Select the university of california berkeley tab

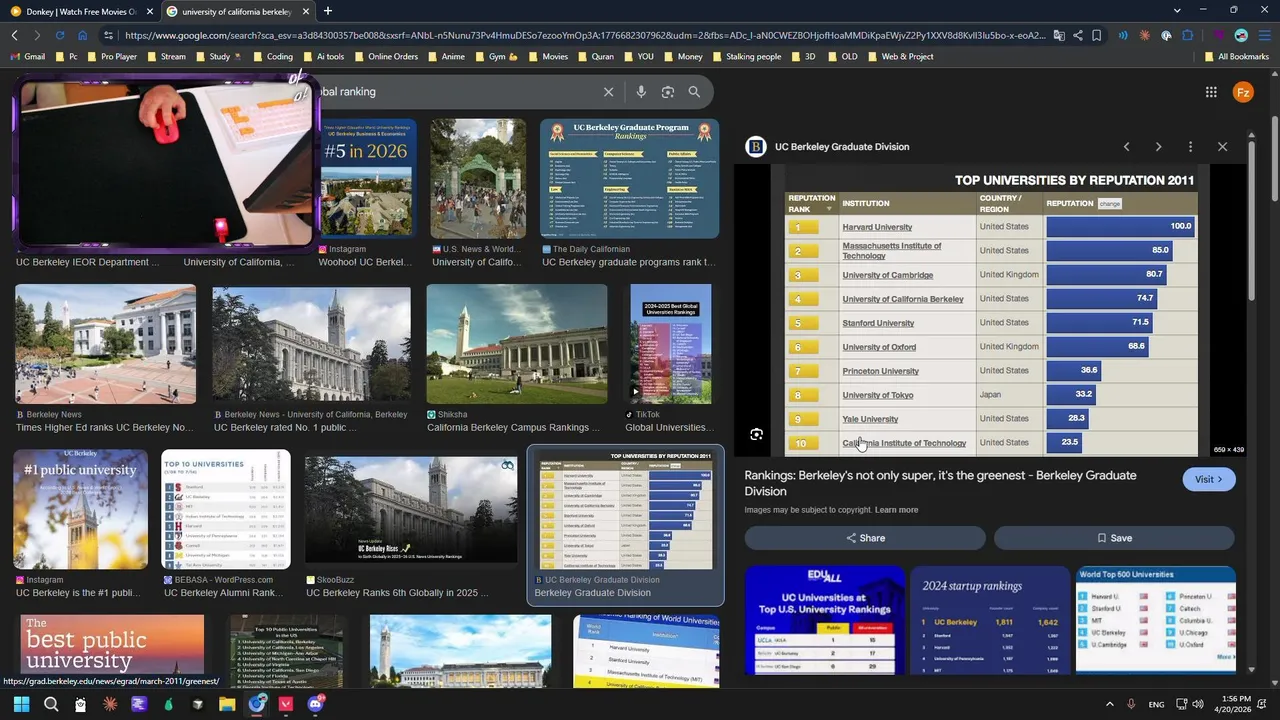click(x=237, y=11)
